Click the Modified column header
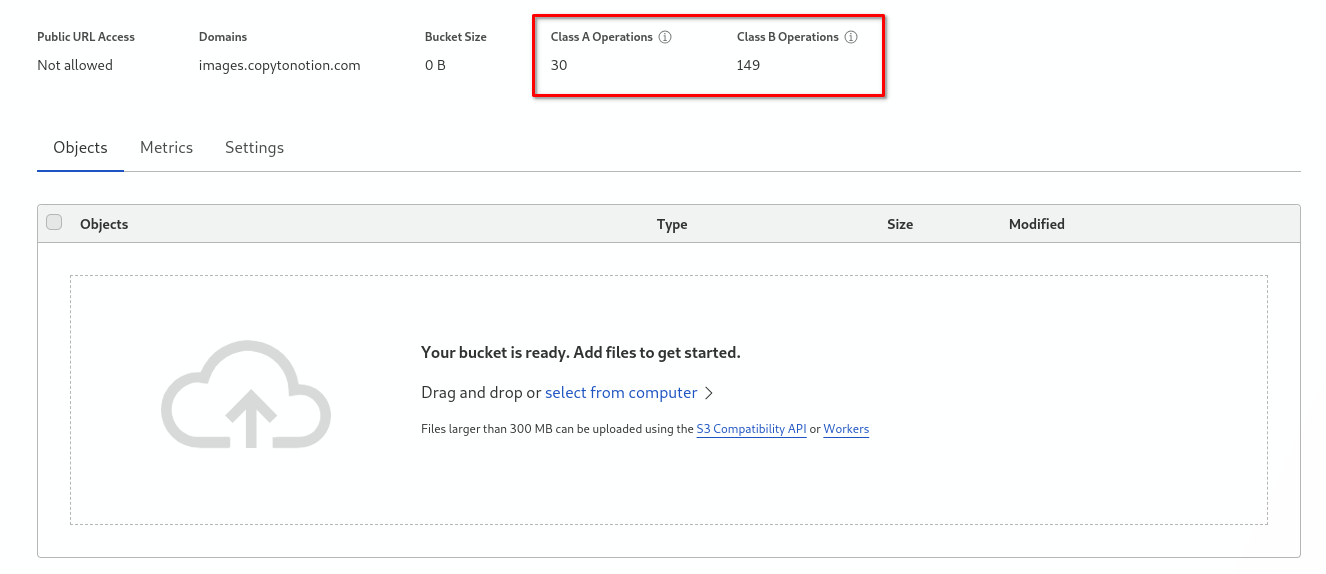This screenshot has height=574, width=1326. click(x=1036, y=224)
